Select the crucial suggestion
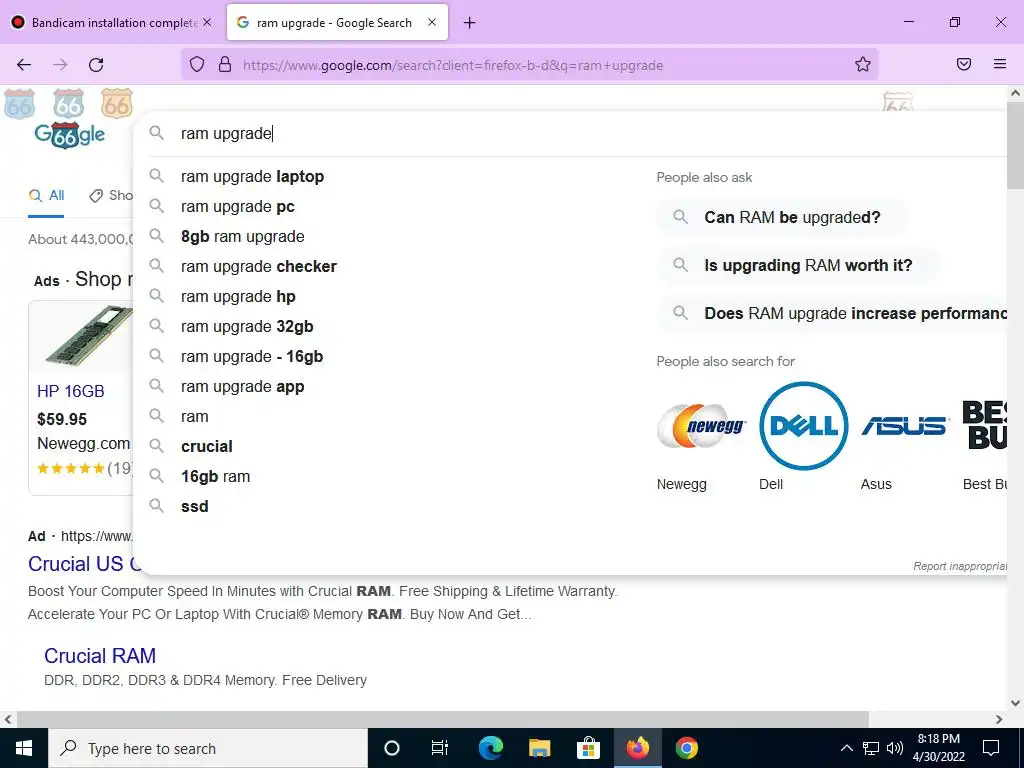The height and width of the screenshot is (768, 1024). point(206,447)
